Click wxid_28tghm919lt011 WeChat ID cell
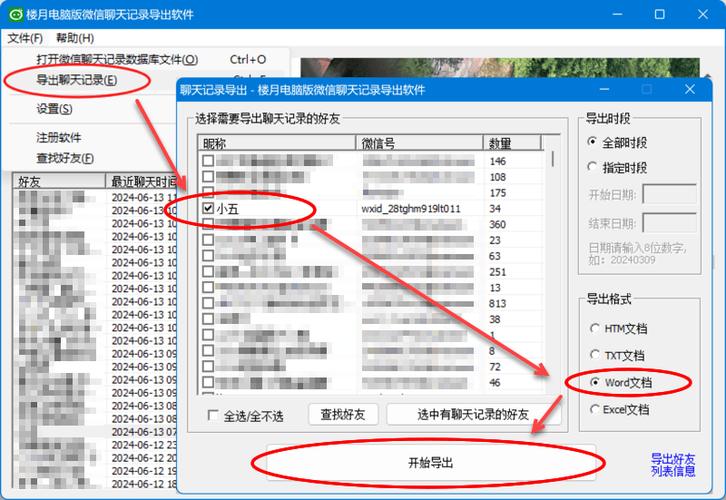This screenshot has width=726, height=500. pos(411,209)
